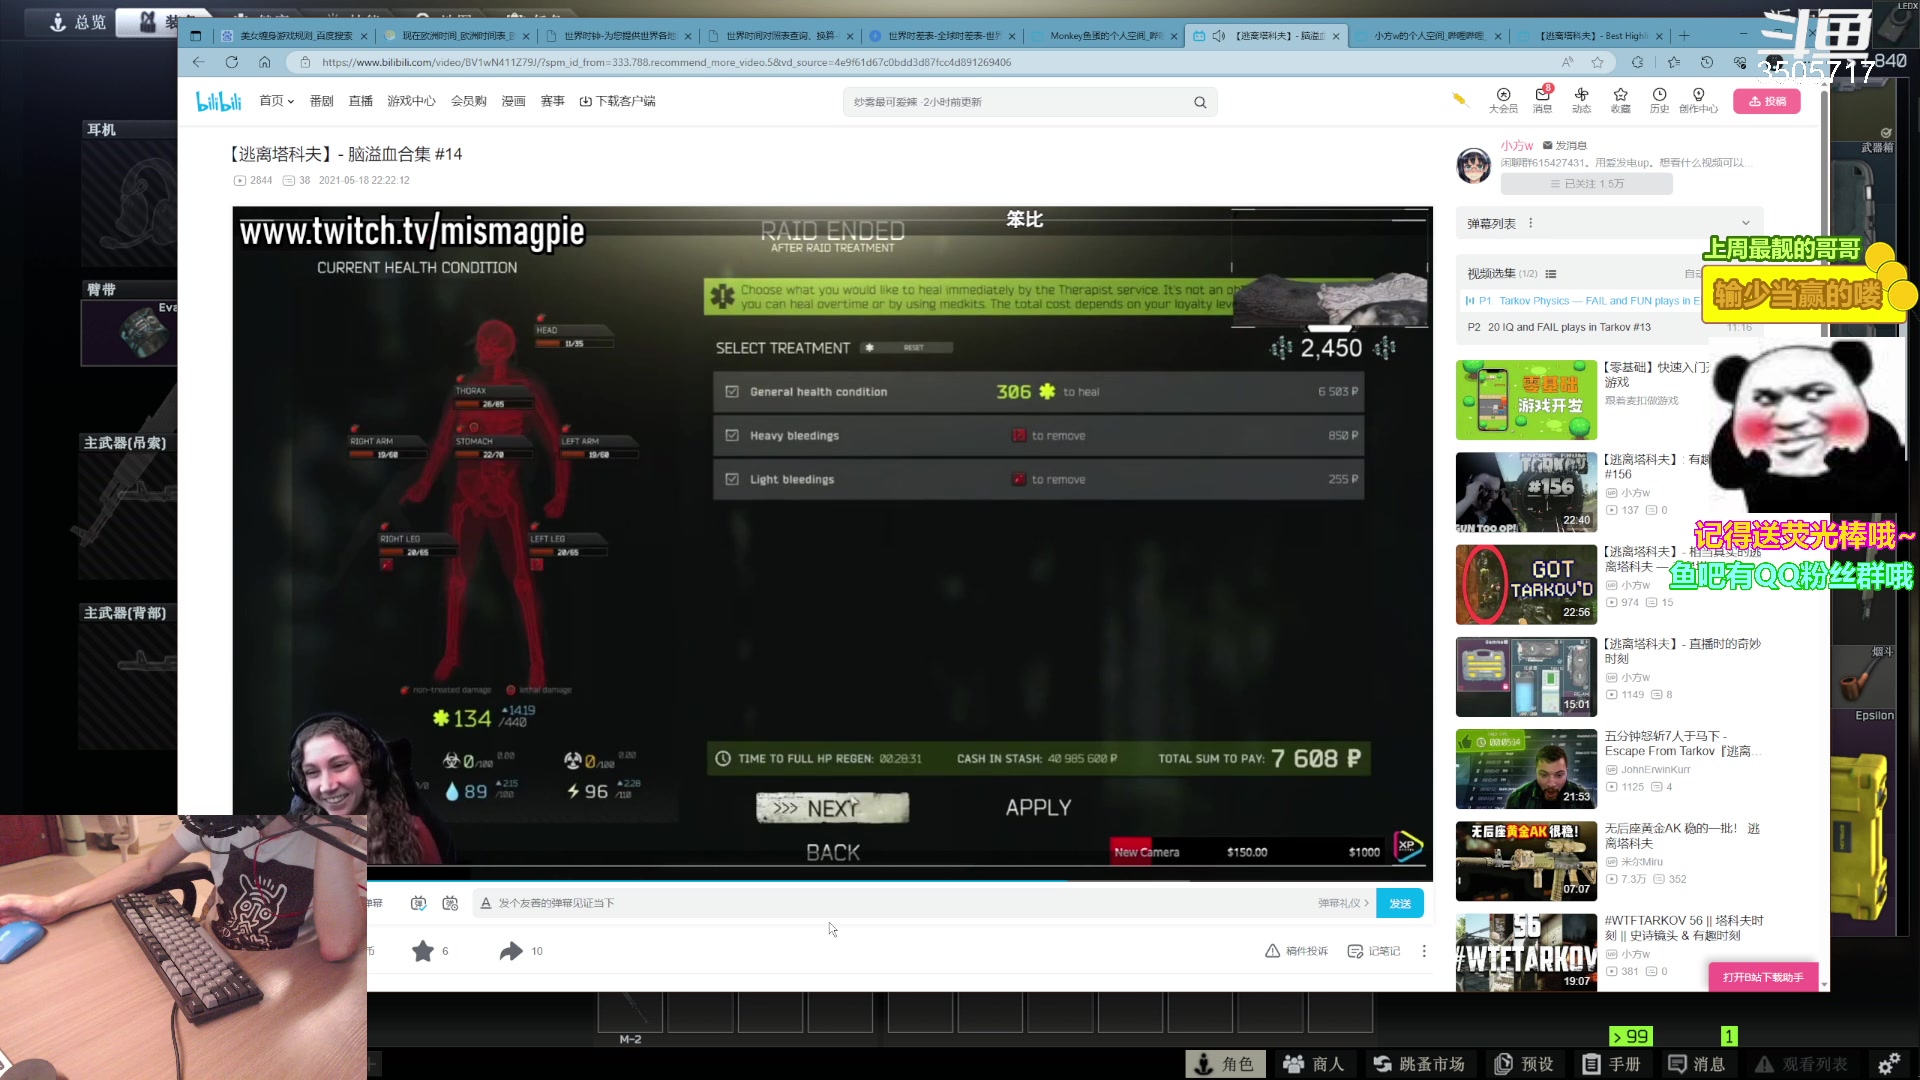
Task: Toggle video collection list view icon
Action: (x=1551, y=274)
